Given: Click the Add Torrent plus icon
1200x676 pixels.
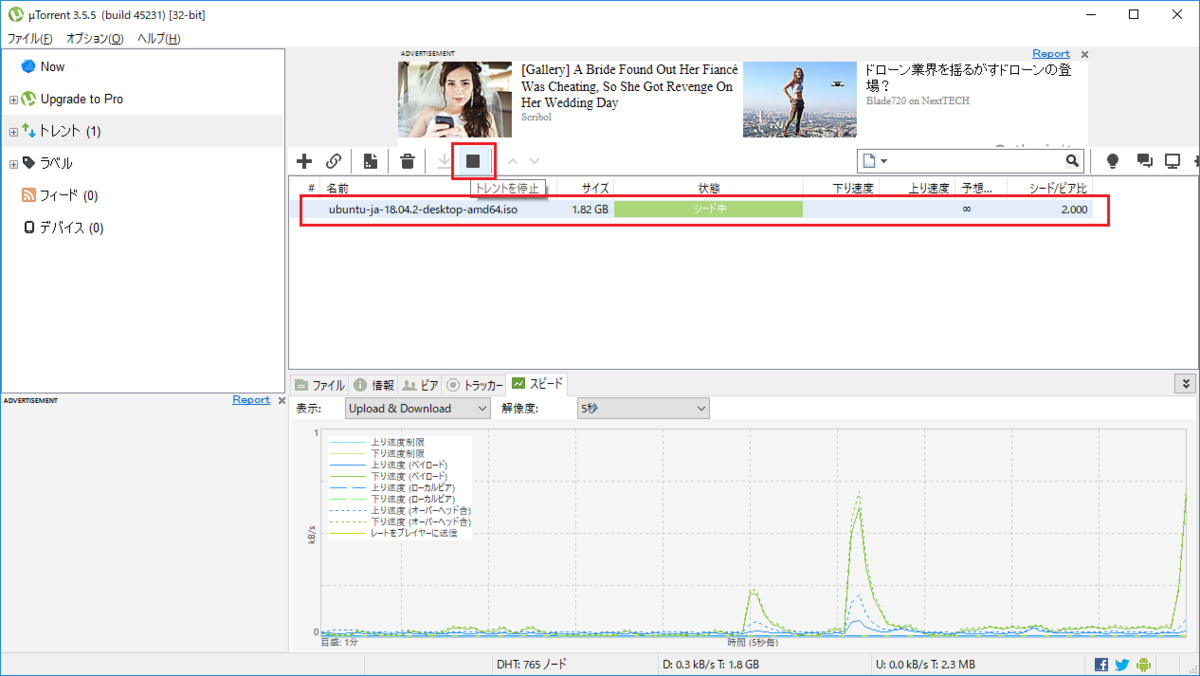Looking at the screenshot, I should 305,161.
